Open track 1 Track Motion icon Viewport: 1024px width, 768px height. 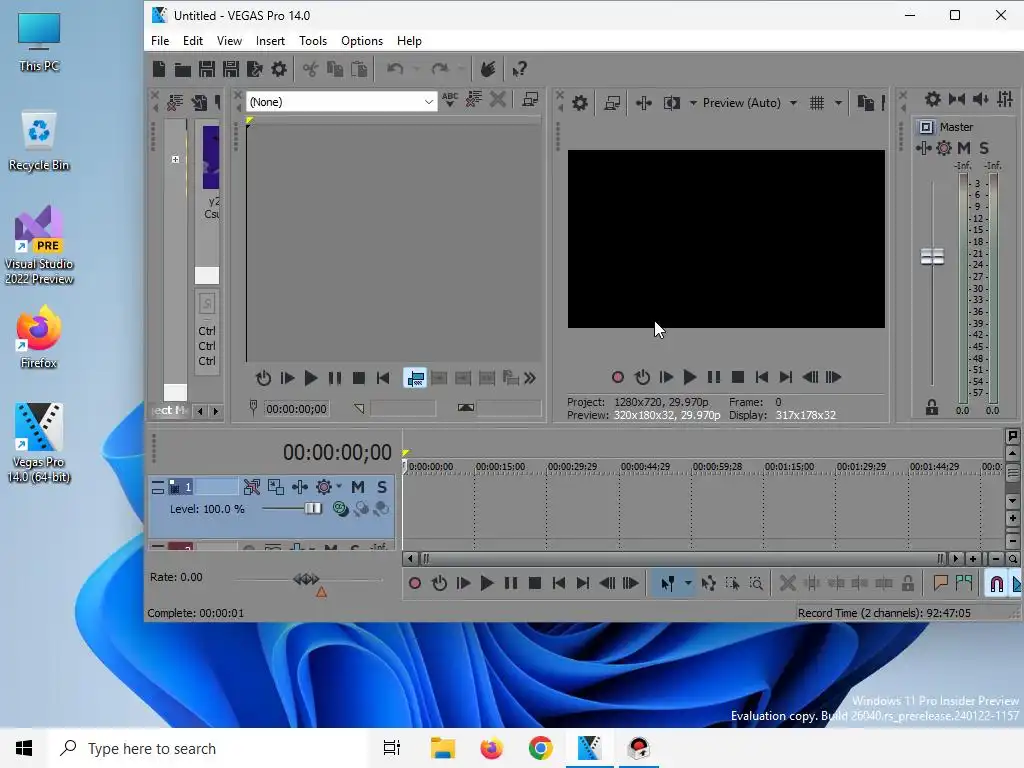(x=276, y=487)
